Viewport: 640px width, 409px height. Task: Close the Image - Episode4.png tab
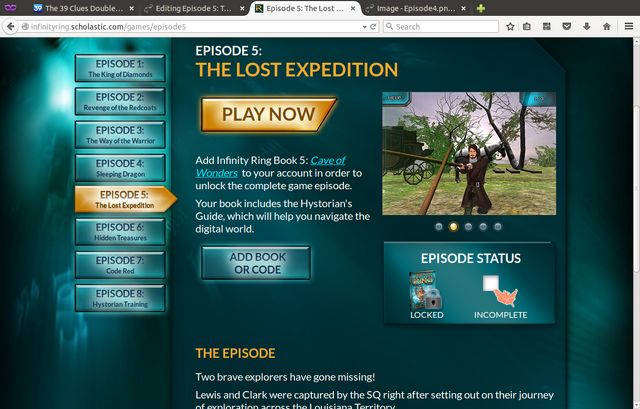click(463, 8)
